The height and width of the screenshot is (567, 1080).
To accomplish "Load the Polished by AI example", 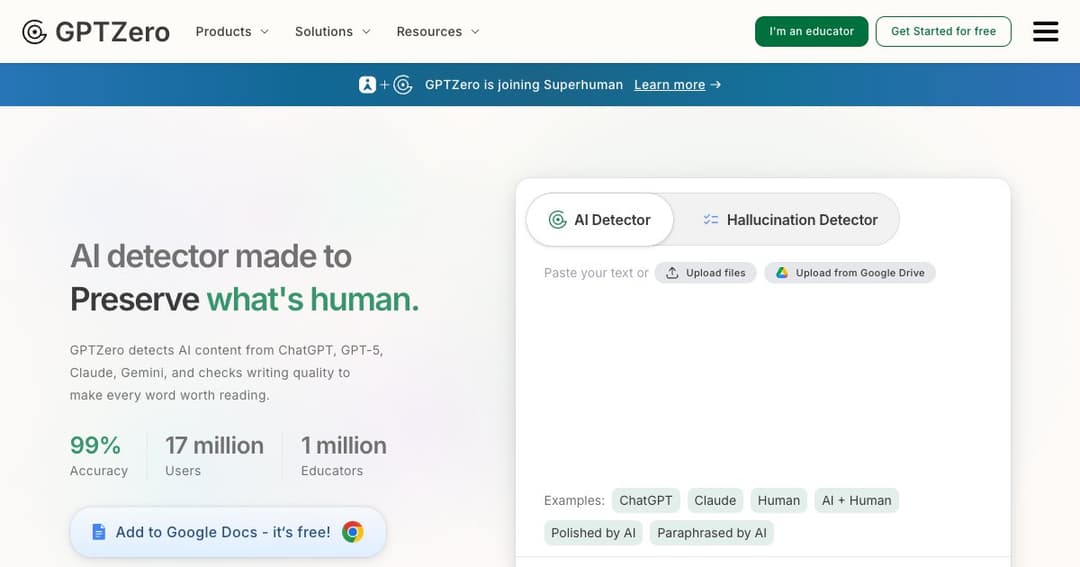I will click(x=593, y=533).
